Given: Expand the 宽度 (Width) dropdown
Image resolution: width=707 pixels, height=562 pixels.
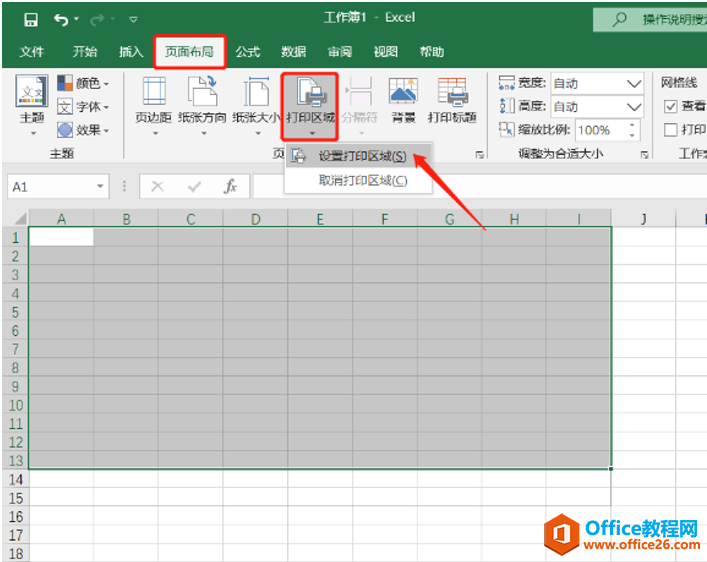Looking at the screenshot, I should 634,83.
